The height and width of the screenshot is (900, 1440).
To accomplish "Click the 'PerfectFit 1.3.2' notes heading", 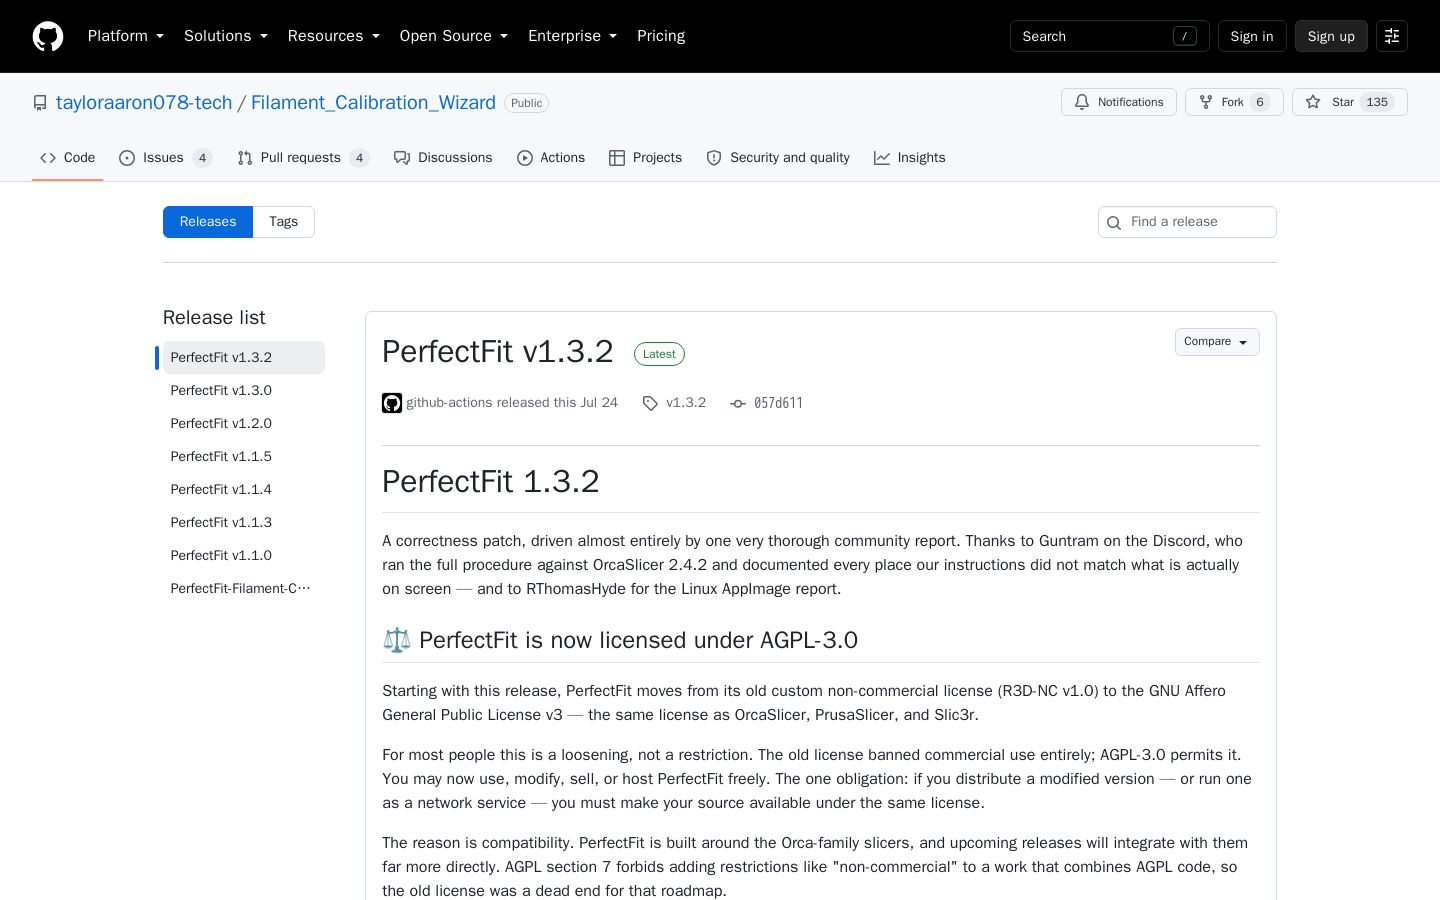I will point(491,481).
